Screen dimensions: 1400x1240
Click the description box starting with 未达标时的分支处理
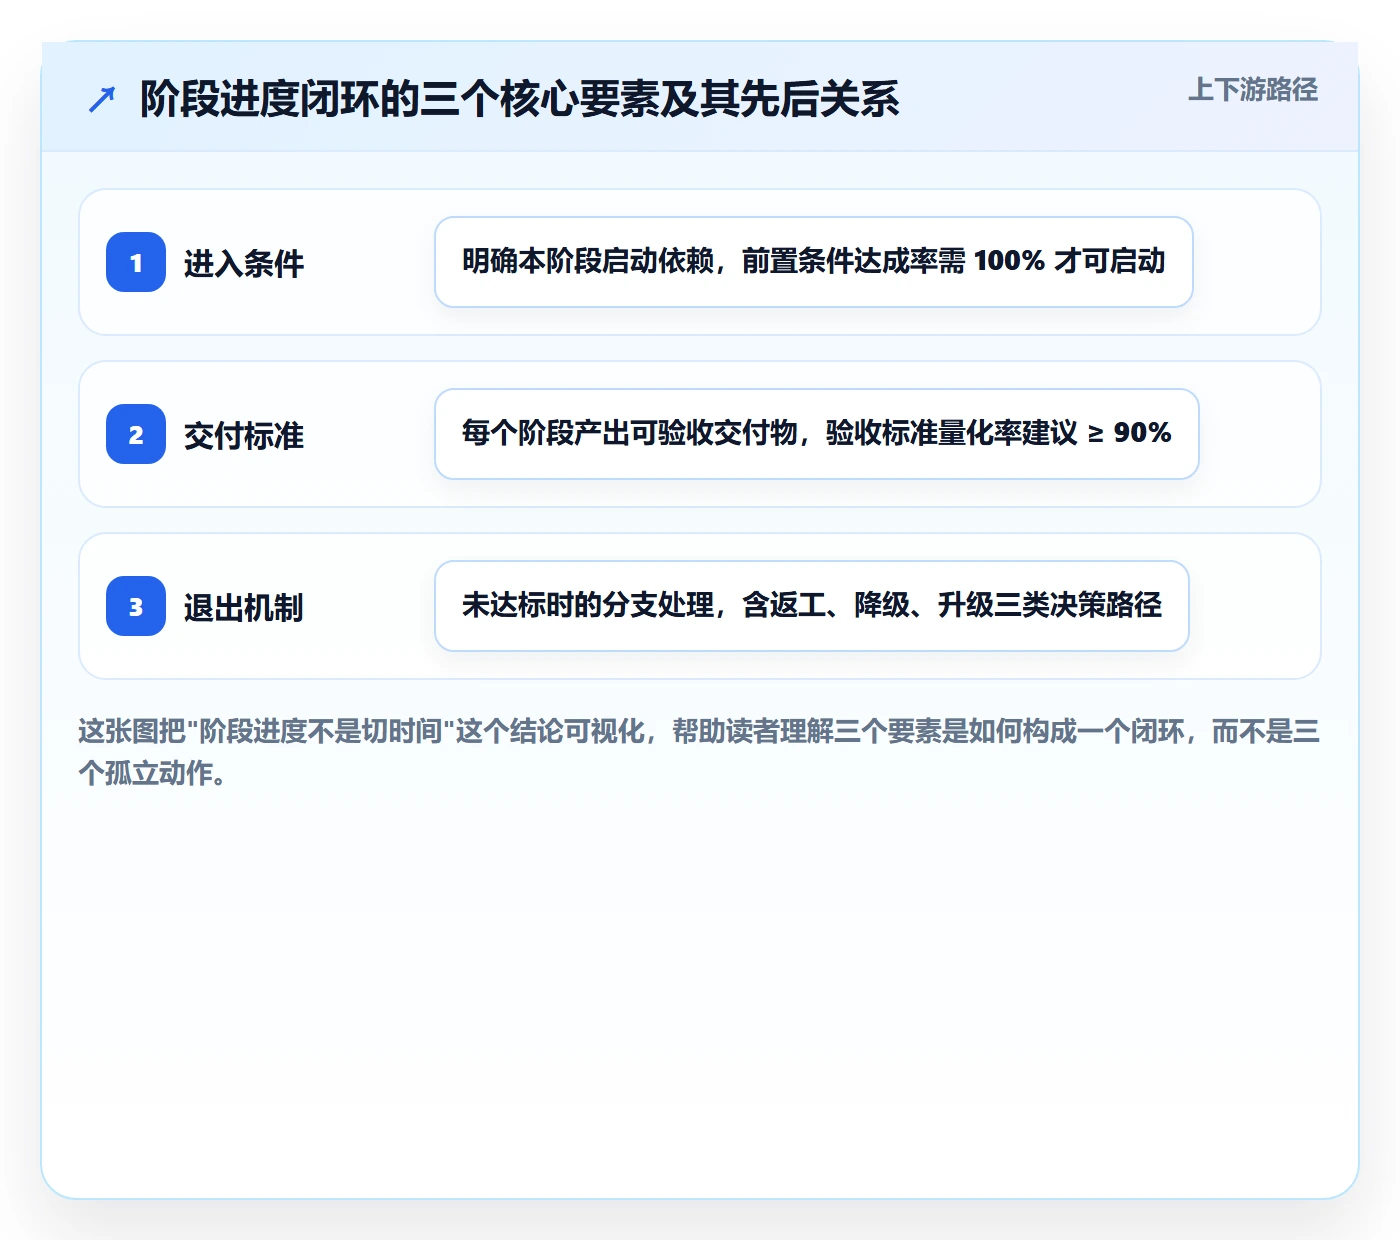(x=812, y=606)
